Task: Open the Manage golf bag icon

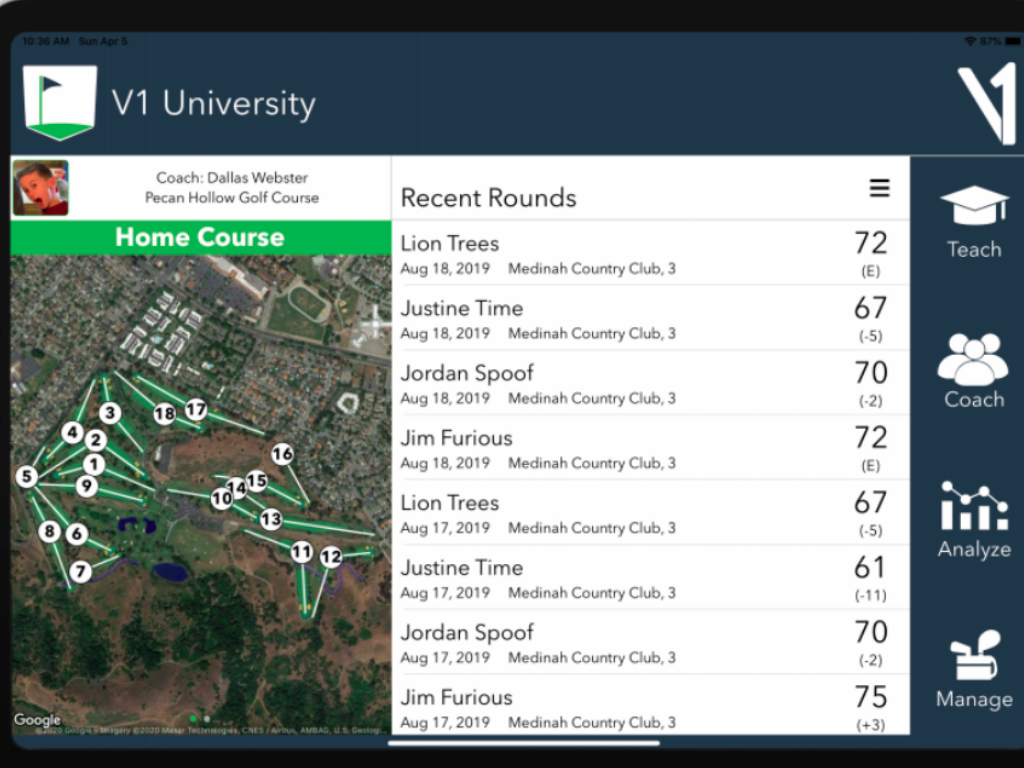Action: 974,655
